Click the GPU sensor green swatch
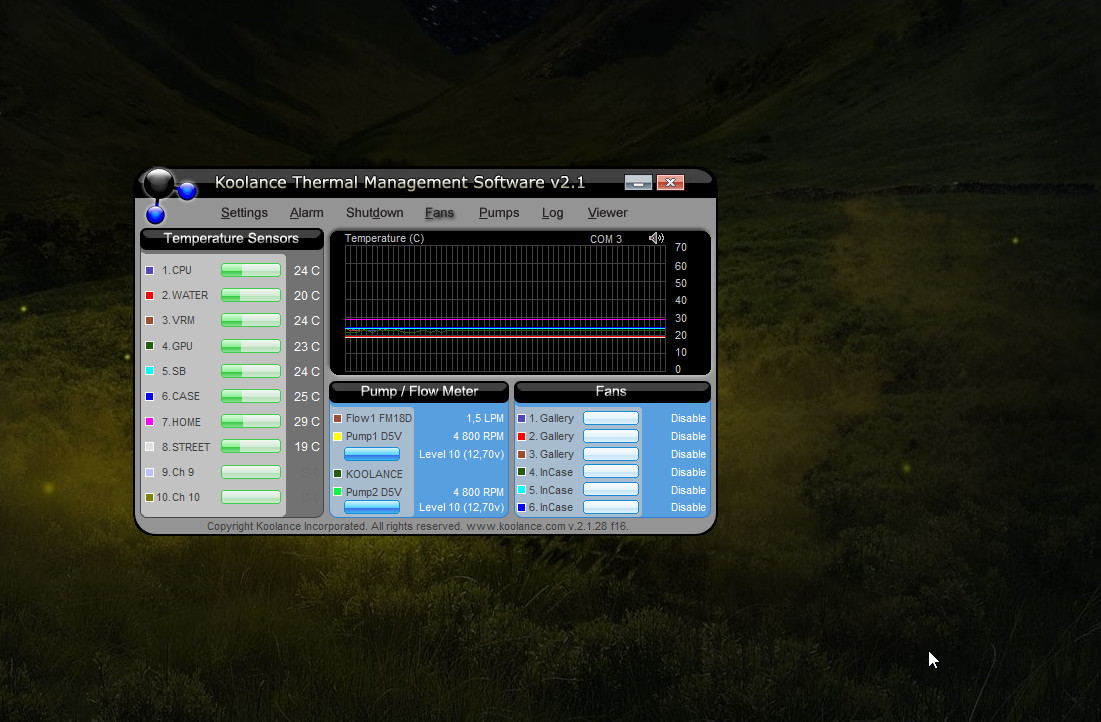 point(150,346)
